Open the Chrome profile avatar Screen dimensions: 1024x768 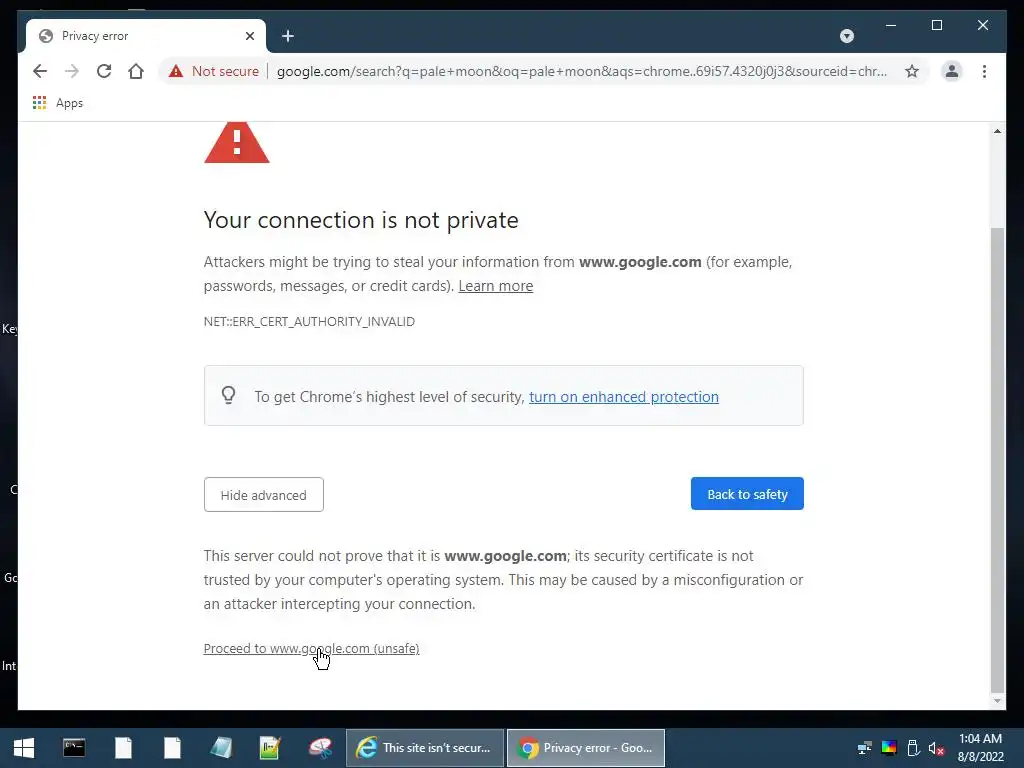(952, 71)
